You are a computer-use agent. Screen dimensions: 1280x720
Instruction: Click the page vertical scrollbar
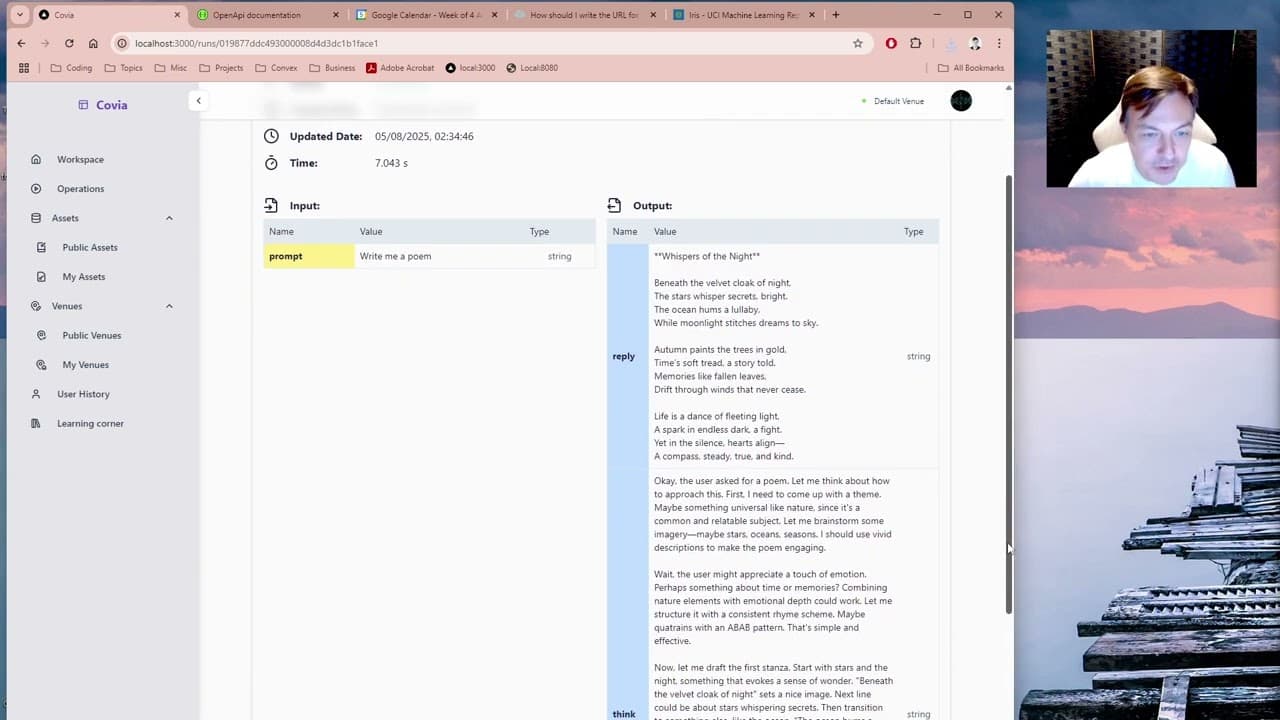1008,394
